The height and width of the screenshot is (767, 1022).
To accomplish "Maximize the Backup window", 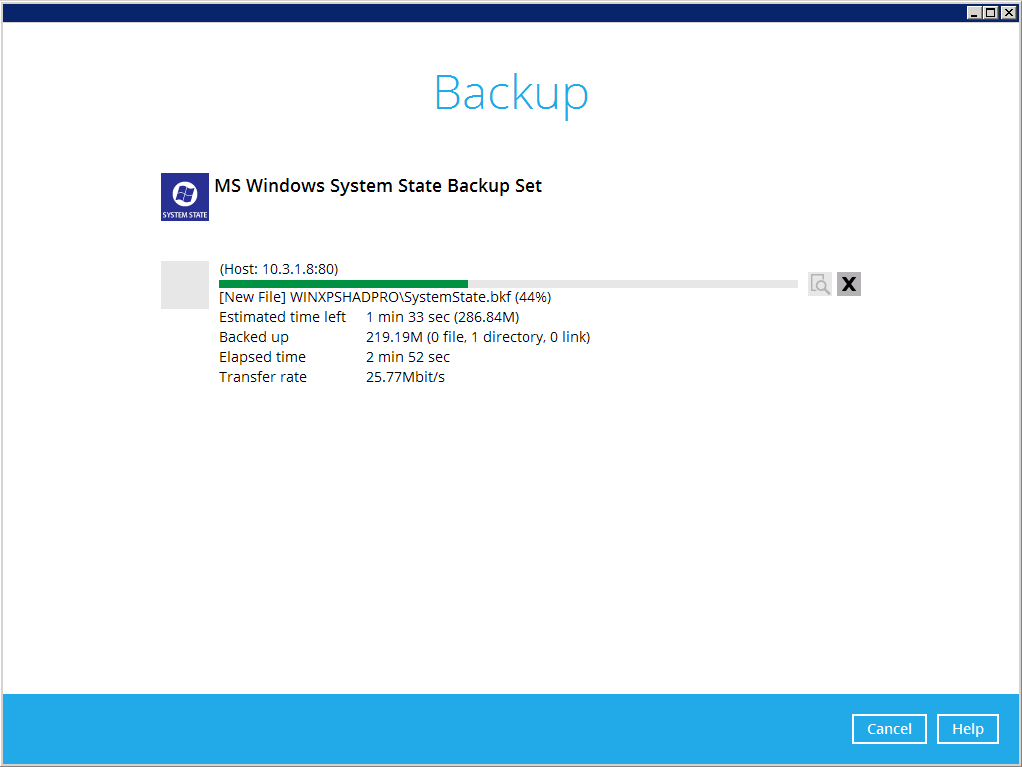I will [x=991, y=12].
